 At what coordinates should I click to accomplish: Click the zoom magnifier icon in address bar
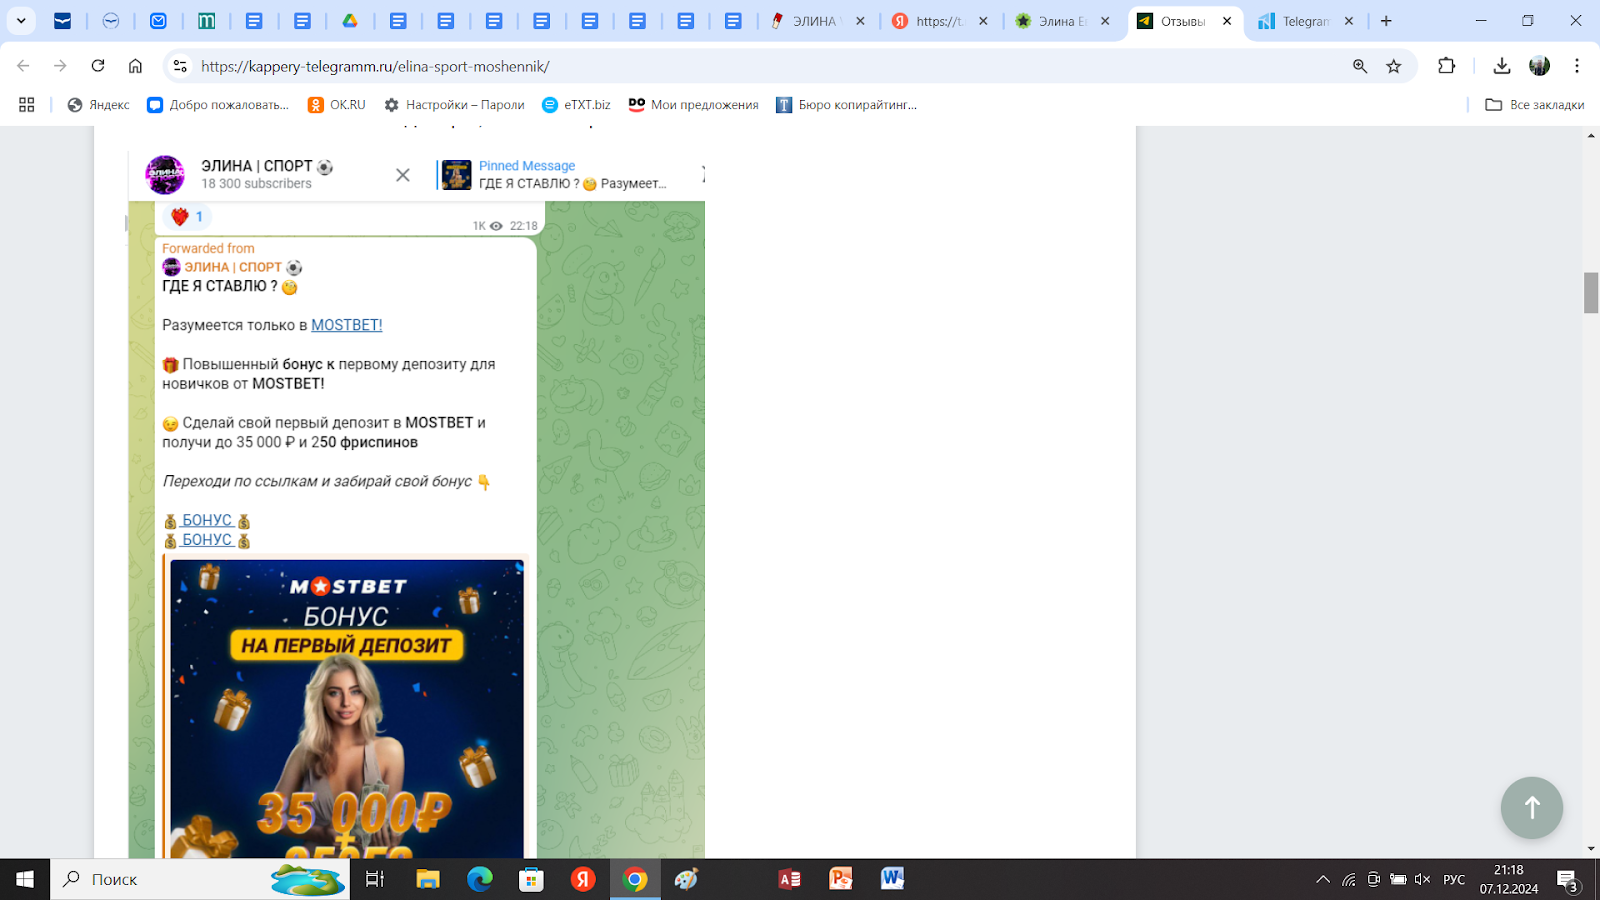[1360, 66]
